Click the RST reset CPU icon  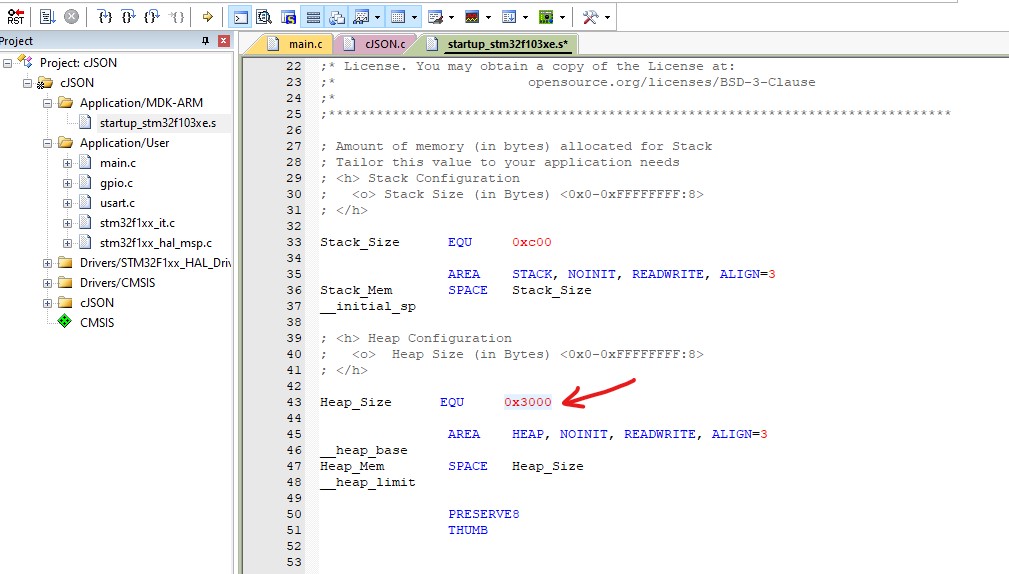pos(15,17)
